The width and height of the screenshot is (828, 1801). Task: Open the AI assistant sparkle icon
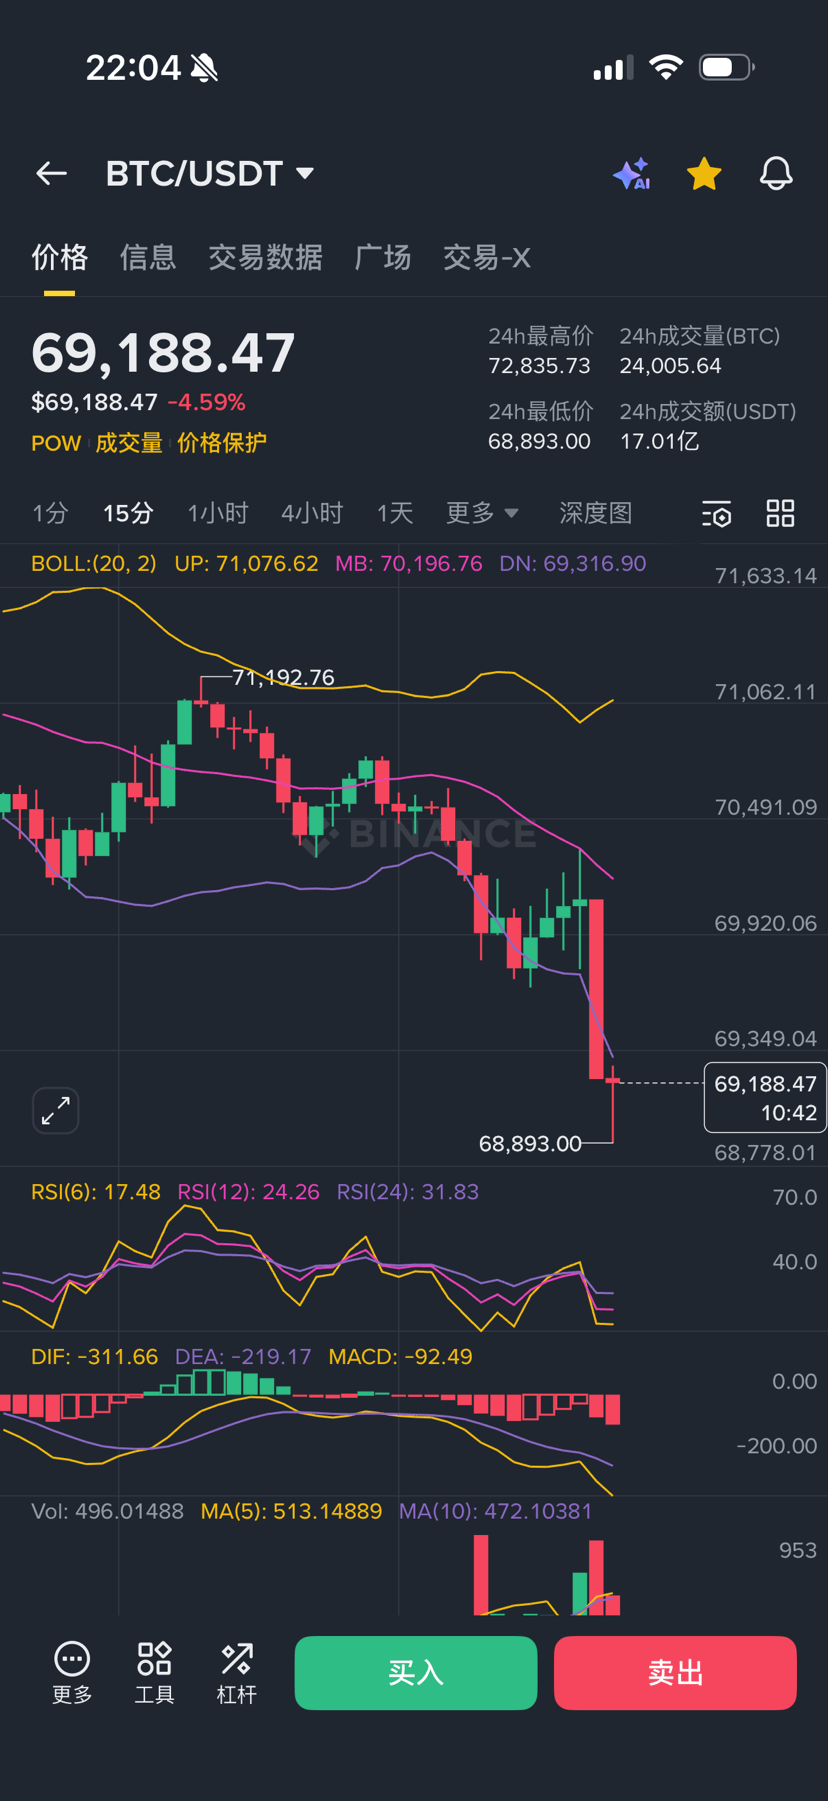[631, 174]
